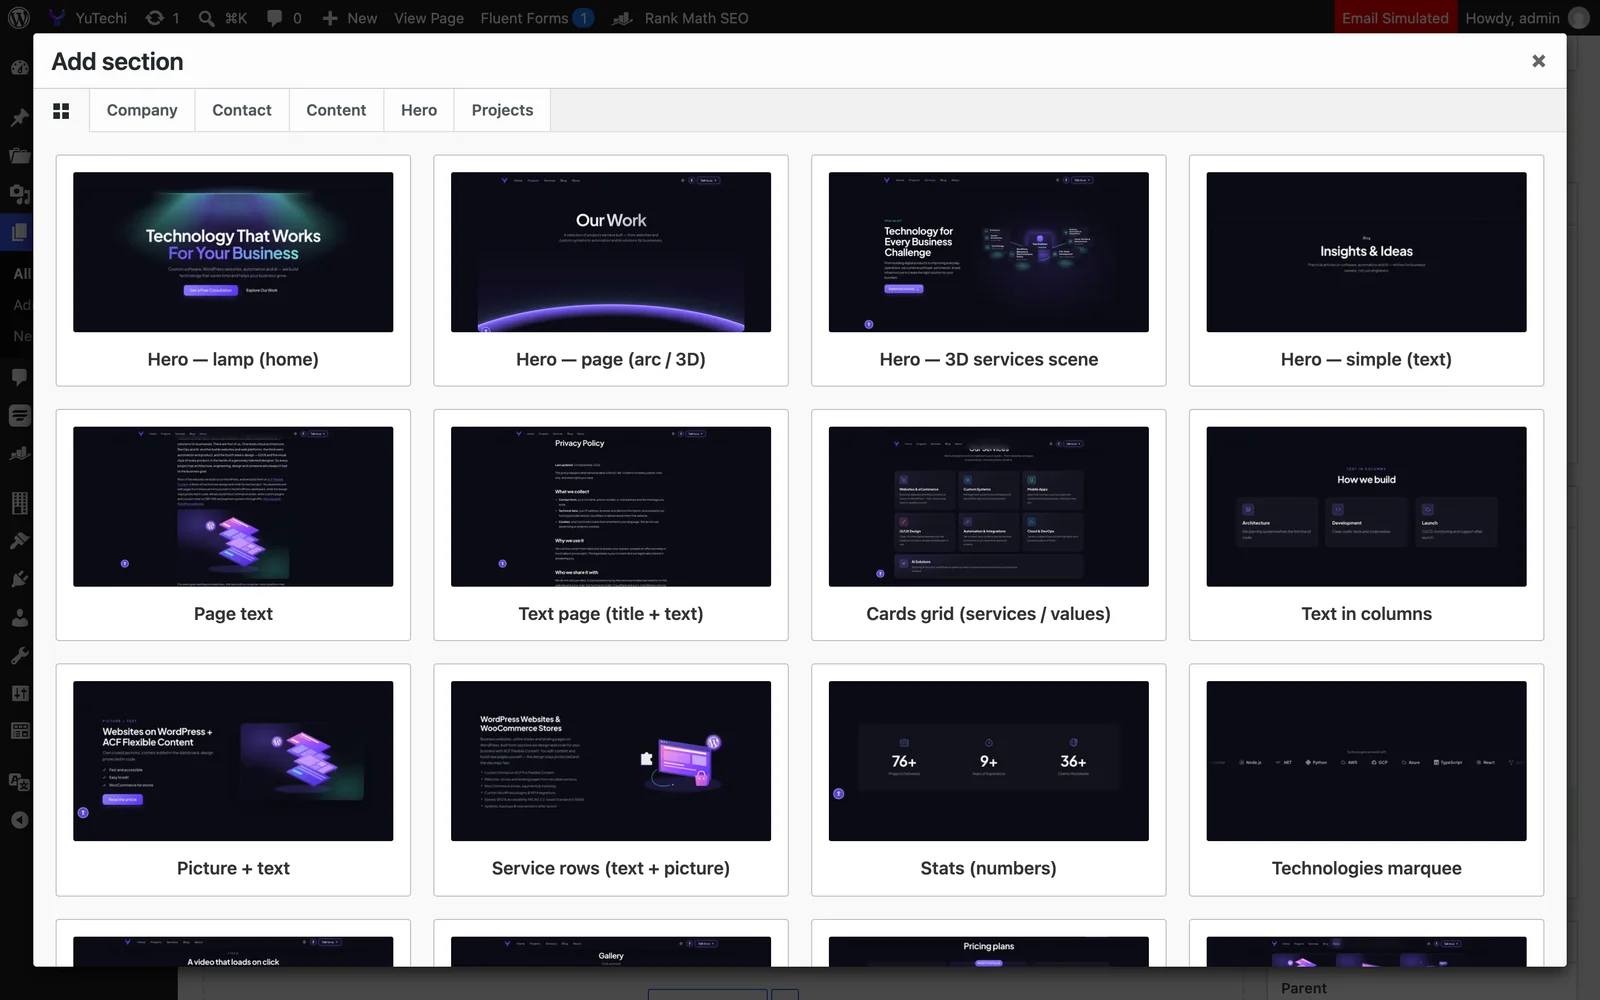The width and height of the screenshot is (1600, 1000).
Task: Switch to the Contact tab
Action: tap(242, 110)
